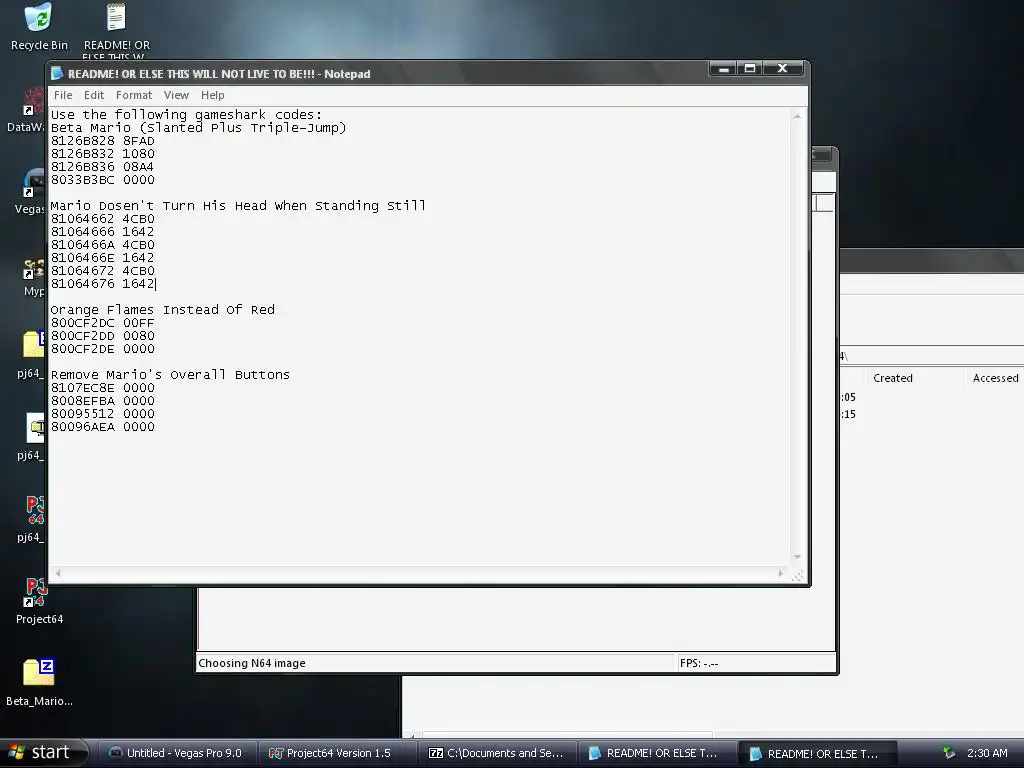Viewport: 1024px width, 768px height.
Task: Click the 'Use the following gameshark codes:' line
Action: pyautogui.click(x=186, y=115)
